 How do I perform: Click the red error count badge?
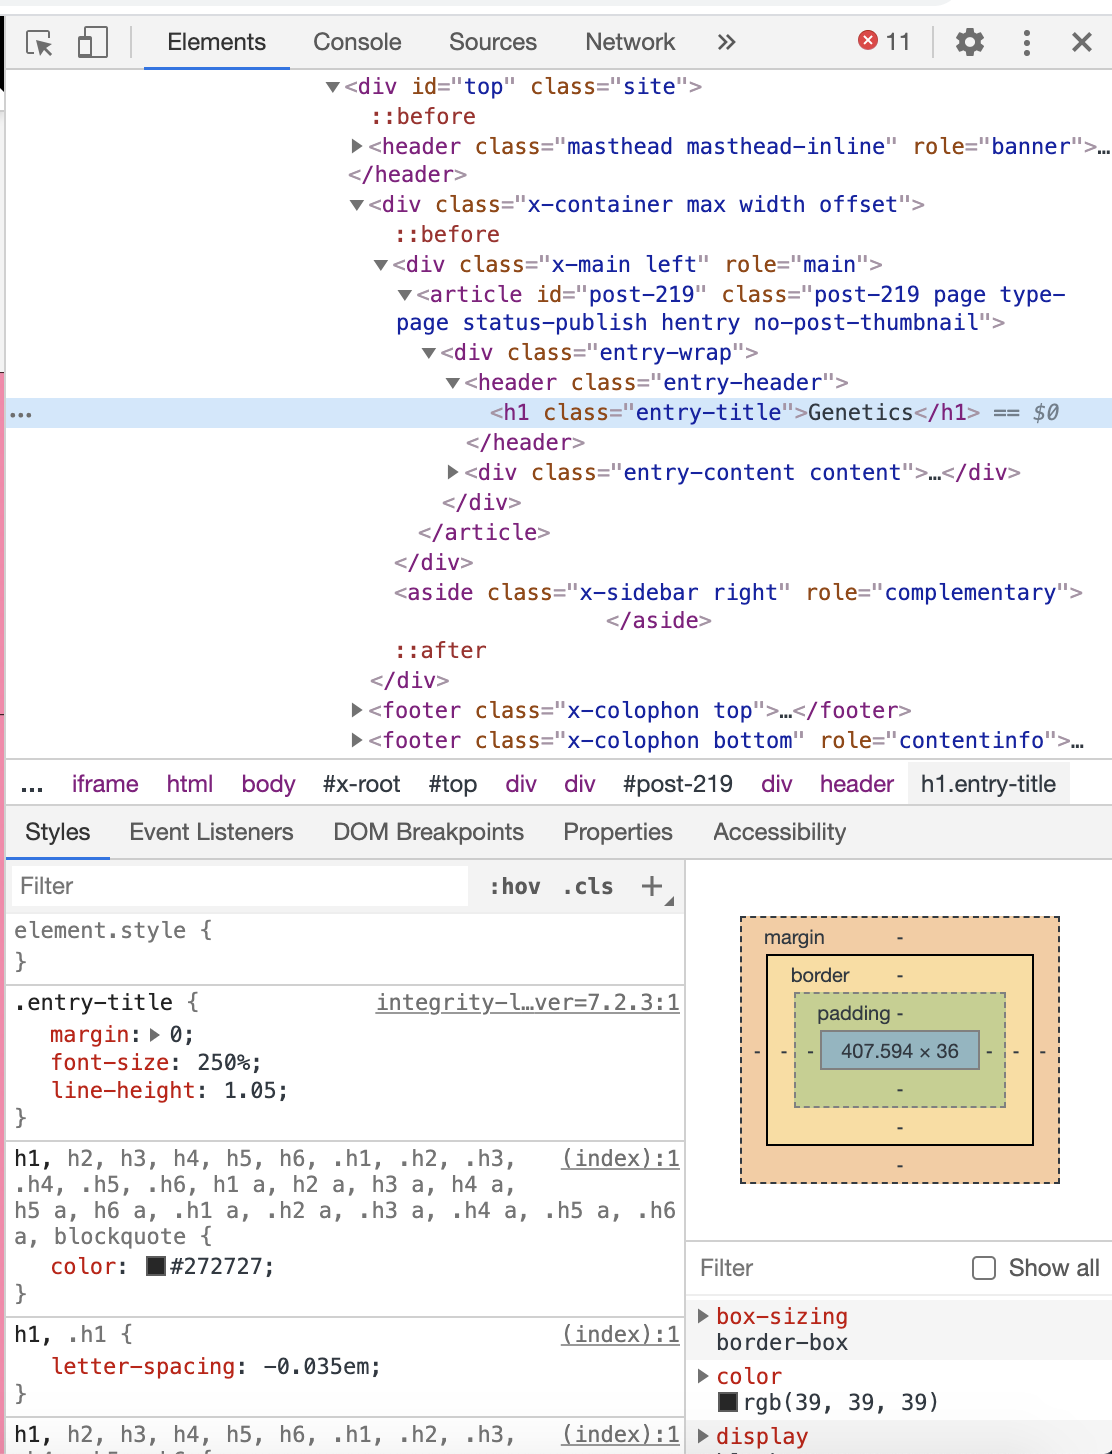[x=885, y=41]
